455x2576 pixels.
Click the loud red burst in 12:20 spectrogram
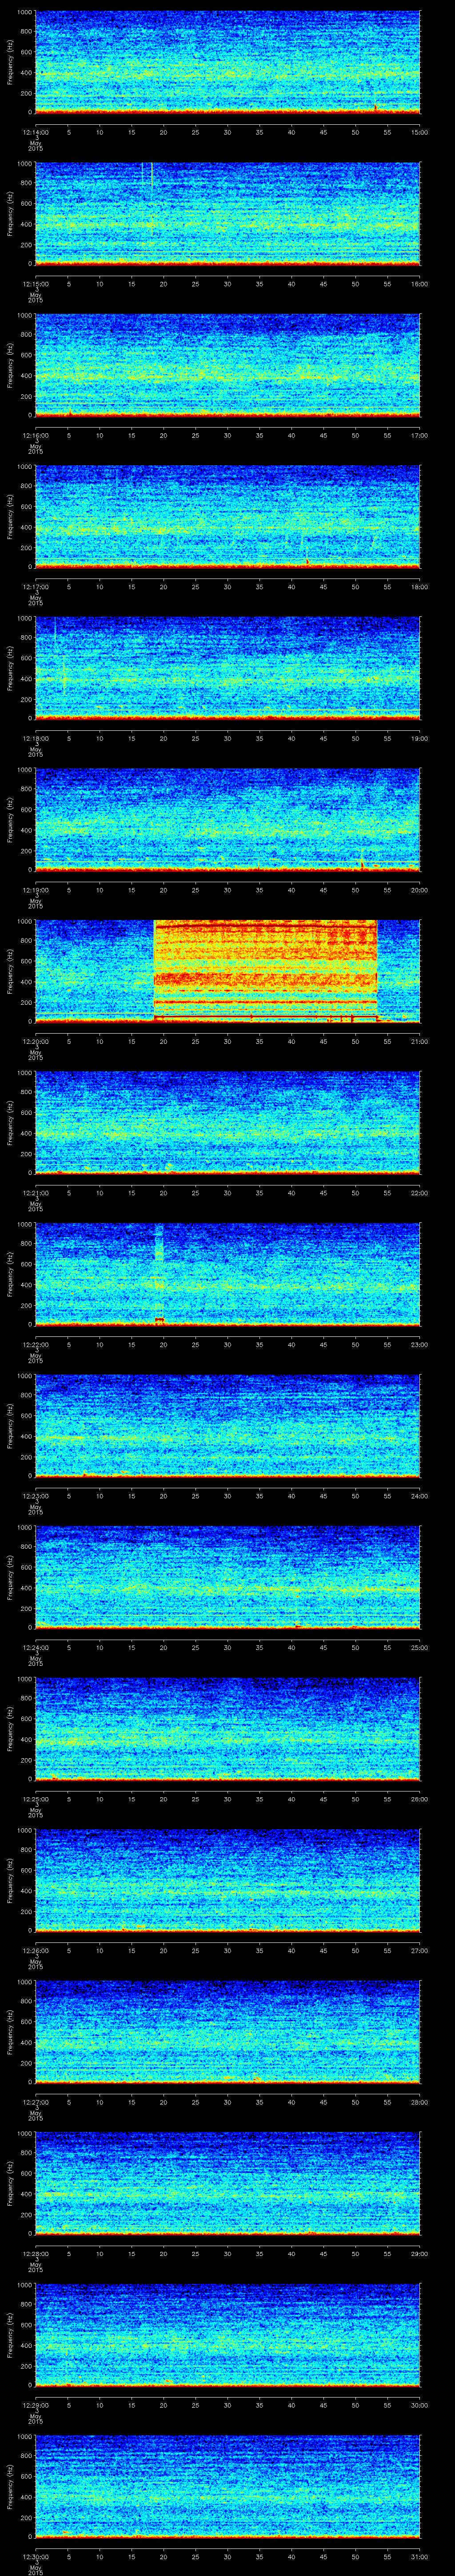[265, 968]
